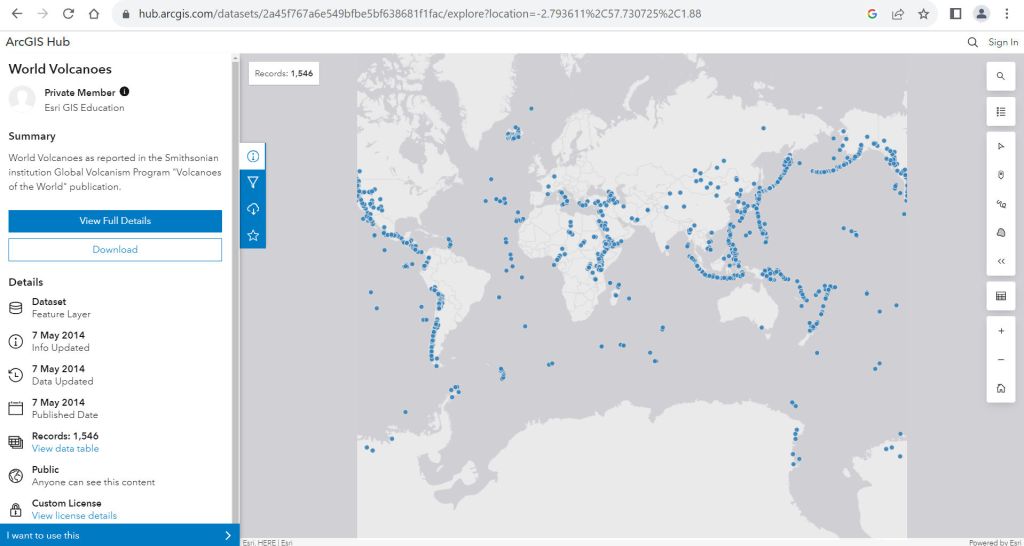Image resolution: width=1024 pixels, height=546 pixels.
Task: Switch to the info tab
Action: (253, 157)
